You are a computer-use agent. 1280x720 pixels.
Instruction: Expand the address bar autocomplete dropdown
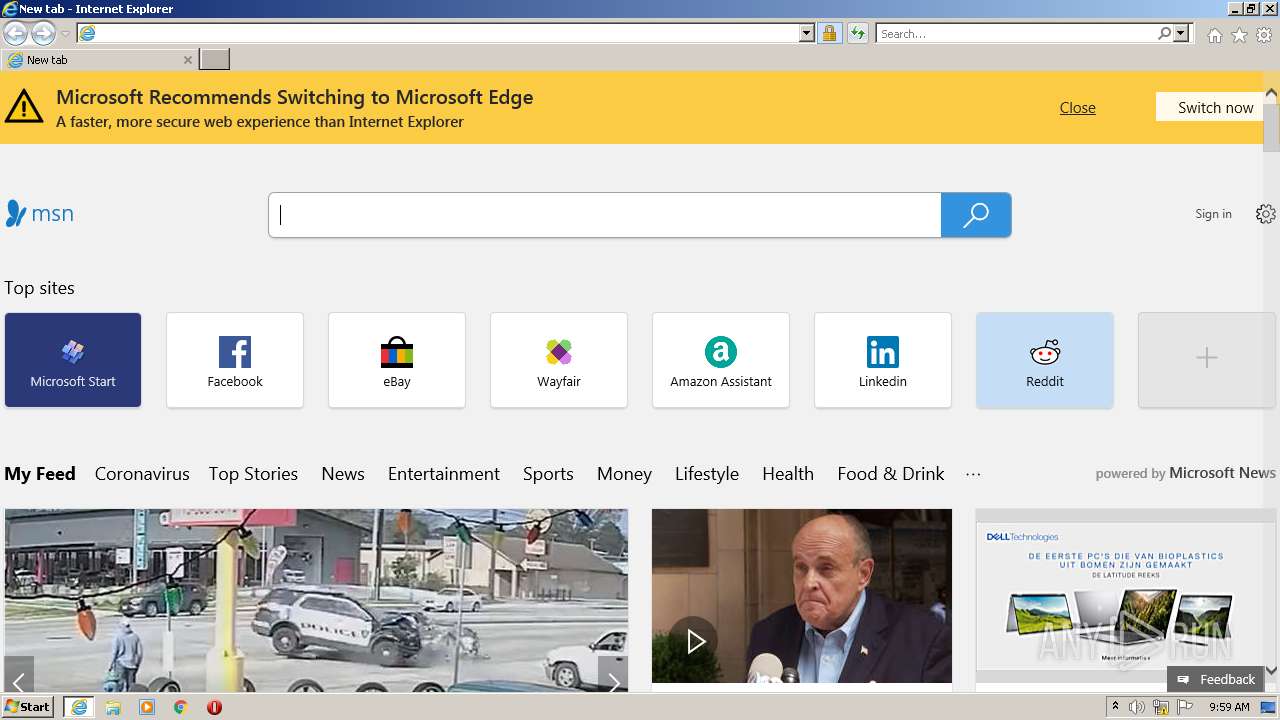pyautogui.click(x=807, y=34)
